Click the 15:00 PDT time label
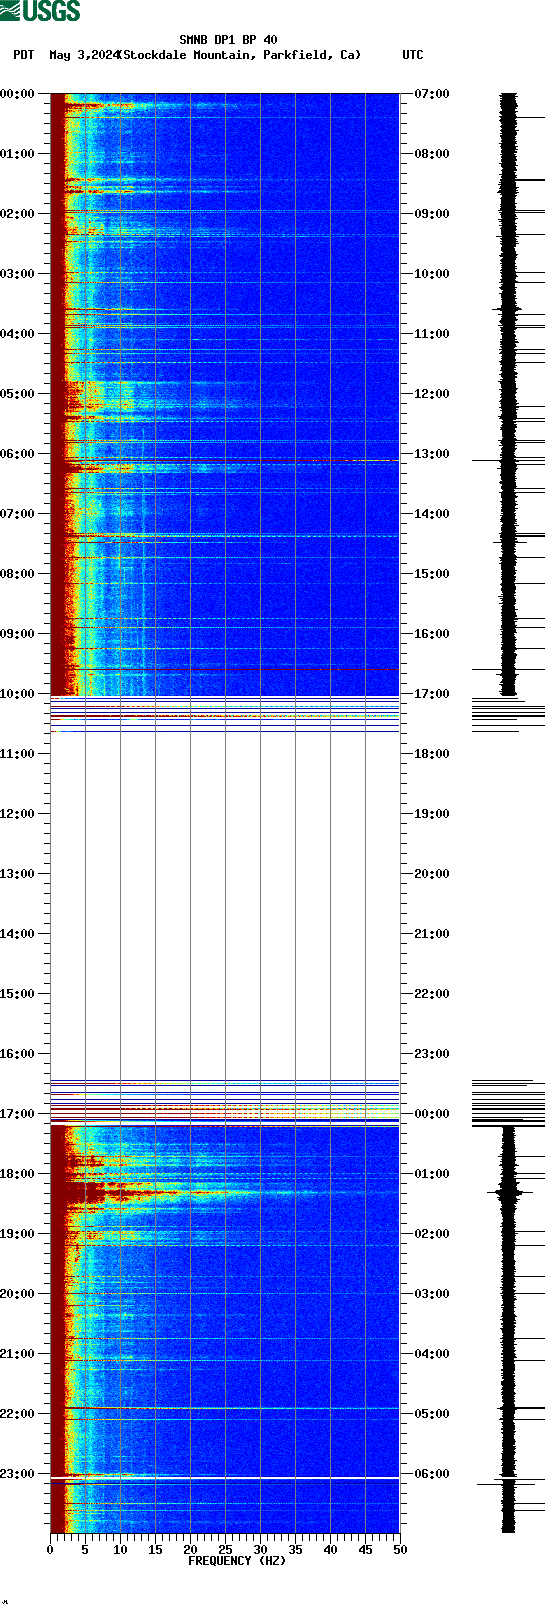Viewport: 552px width, 1613px height. coord(17,994)
